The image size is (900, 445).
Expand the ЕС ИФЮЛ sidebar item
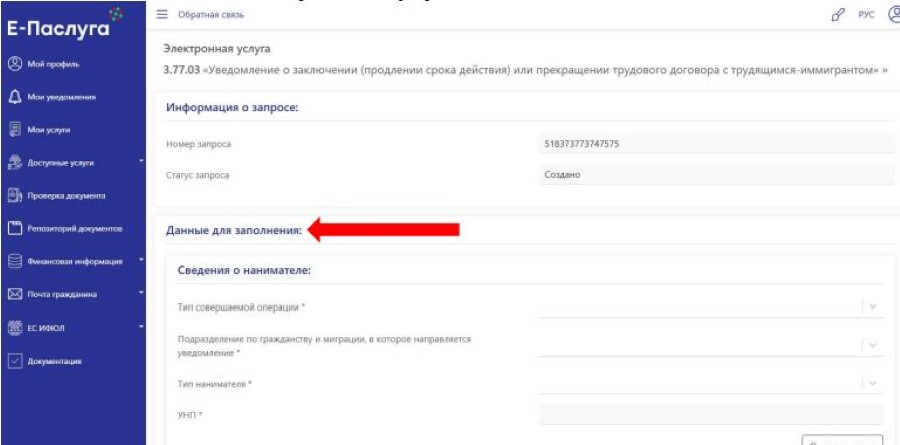pos(75,327)
